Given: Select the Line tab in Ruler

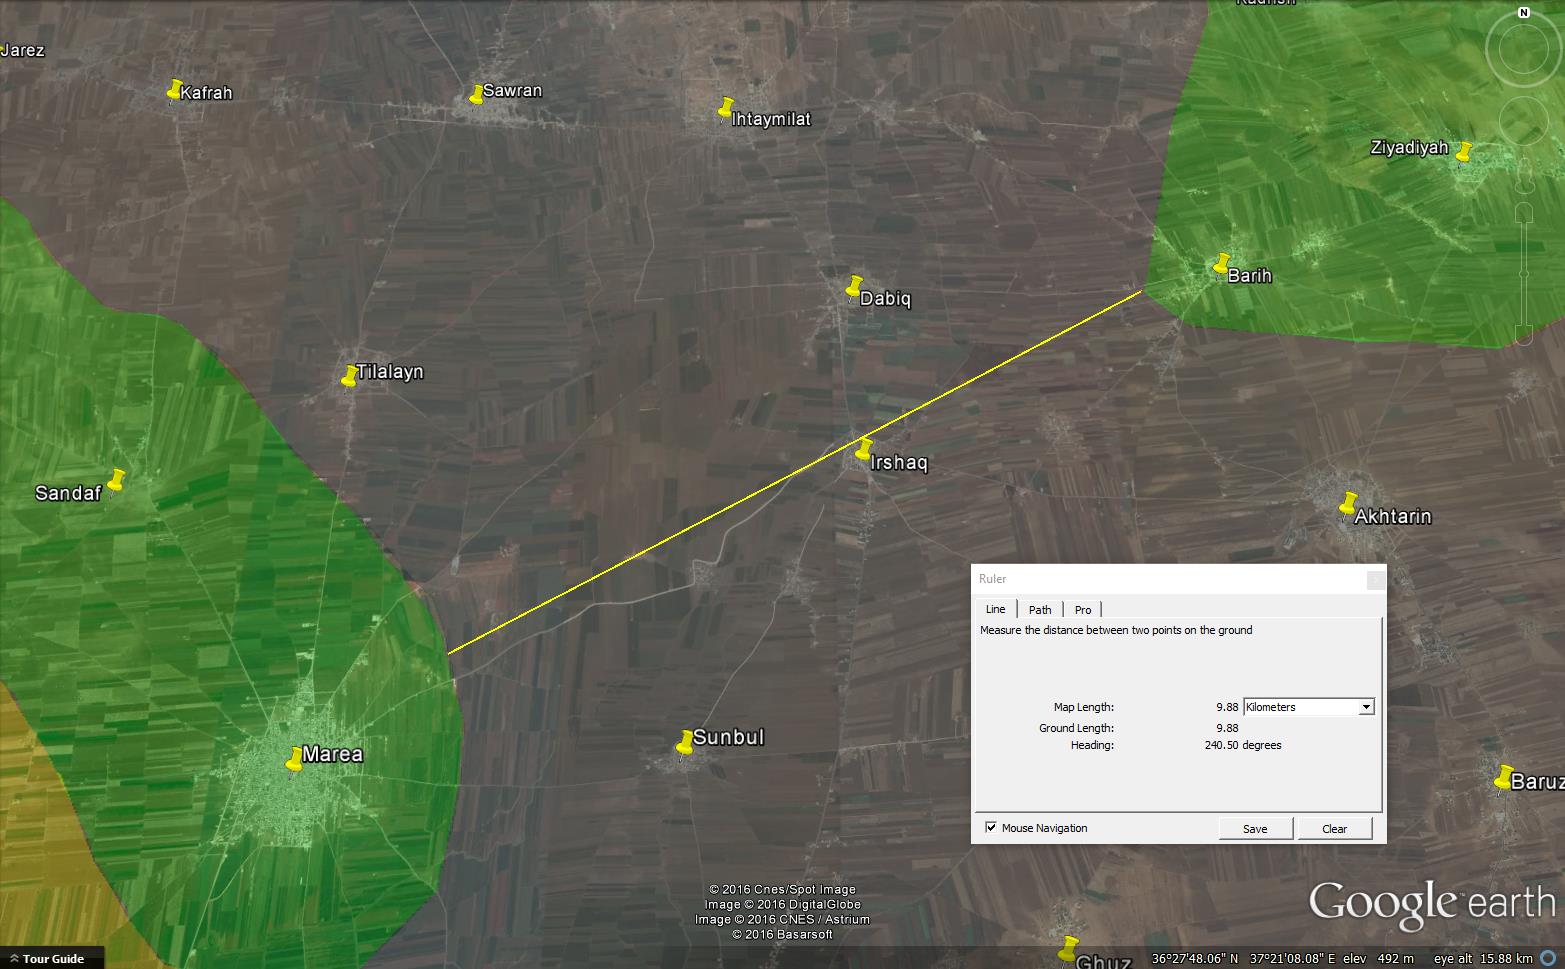Looking at the screenshot, I should 996,609.
